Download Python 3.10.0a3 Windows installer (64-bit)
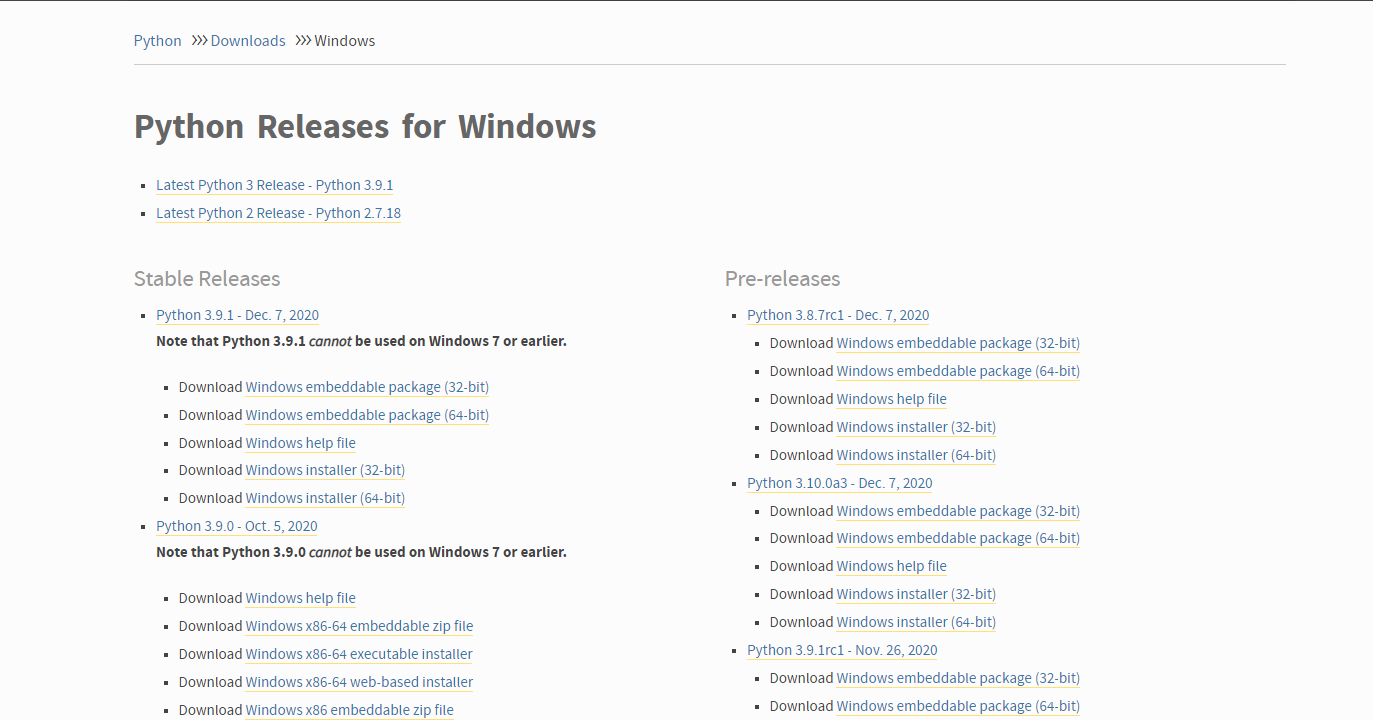This screenshot has width=1373, height=720. pyautogui.click(x=916, y=622)
